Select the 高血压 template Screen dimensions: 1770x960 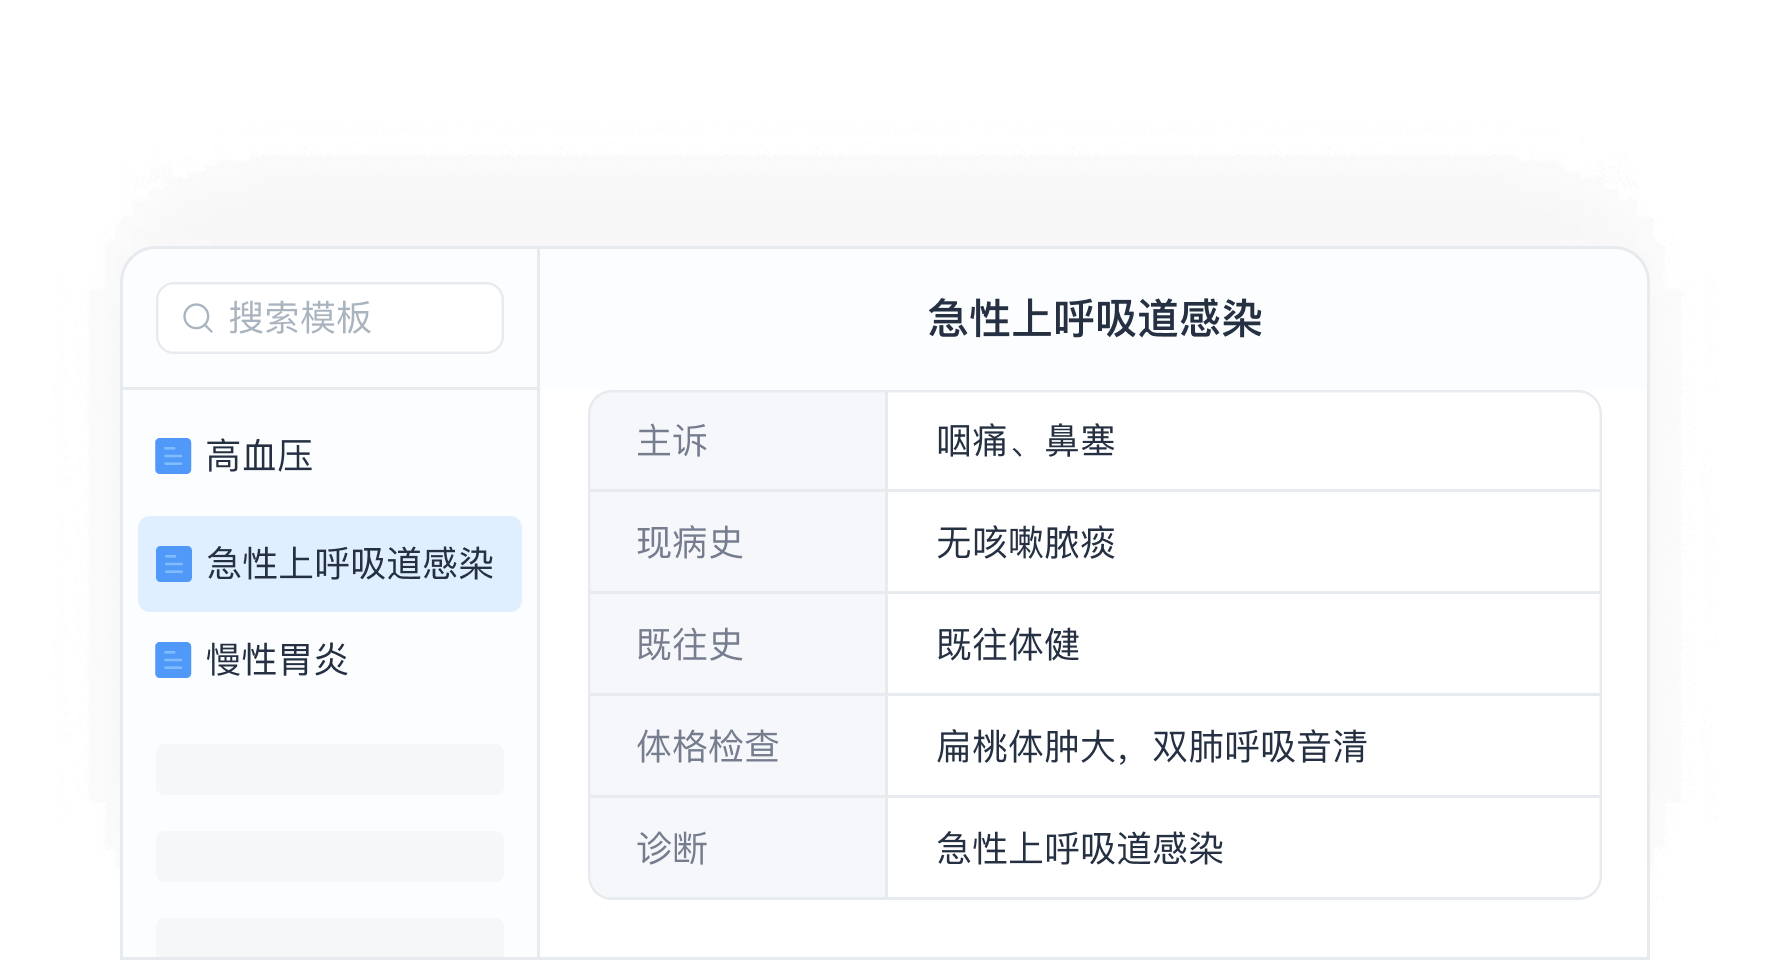click(x=258, y=457)
